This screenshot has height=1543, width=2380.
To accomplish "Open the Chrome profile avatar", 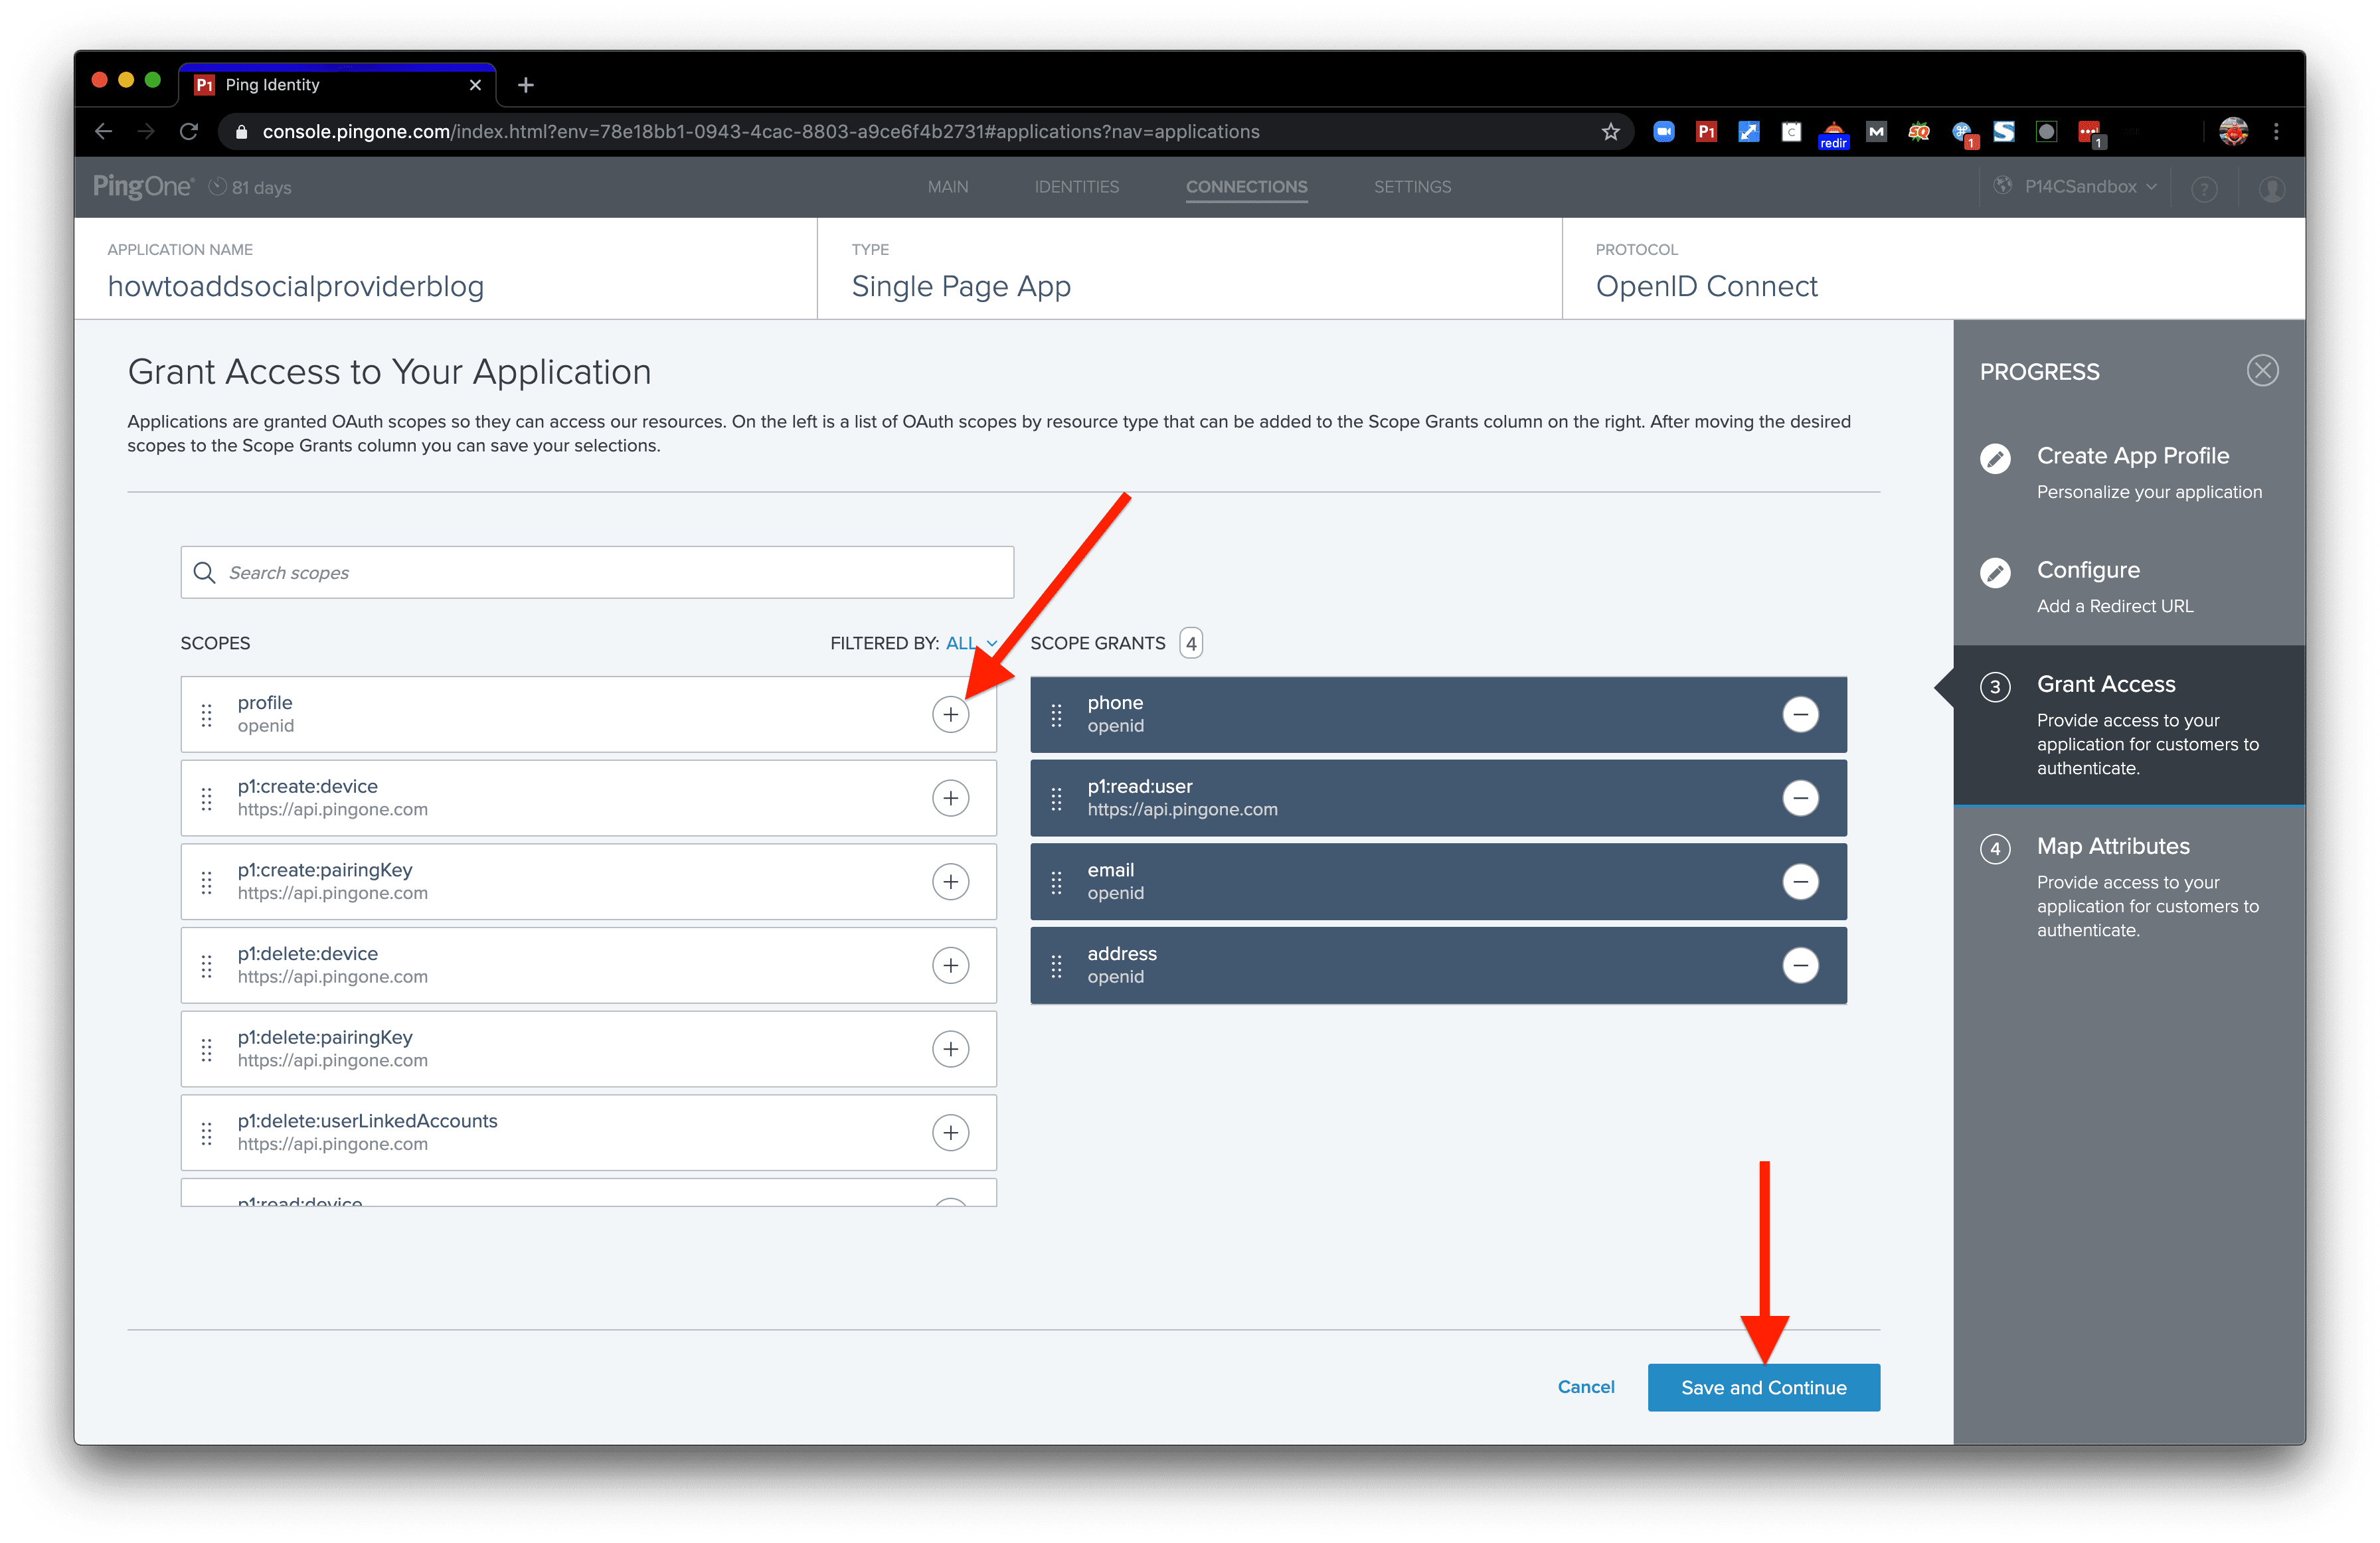I will coord(2233,132).
